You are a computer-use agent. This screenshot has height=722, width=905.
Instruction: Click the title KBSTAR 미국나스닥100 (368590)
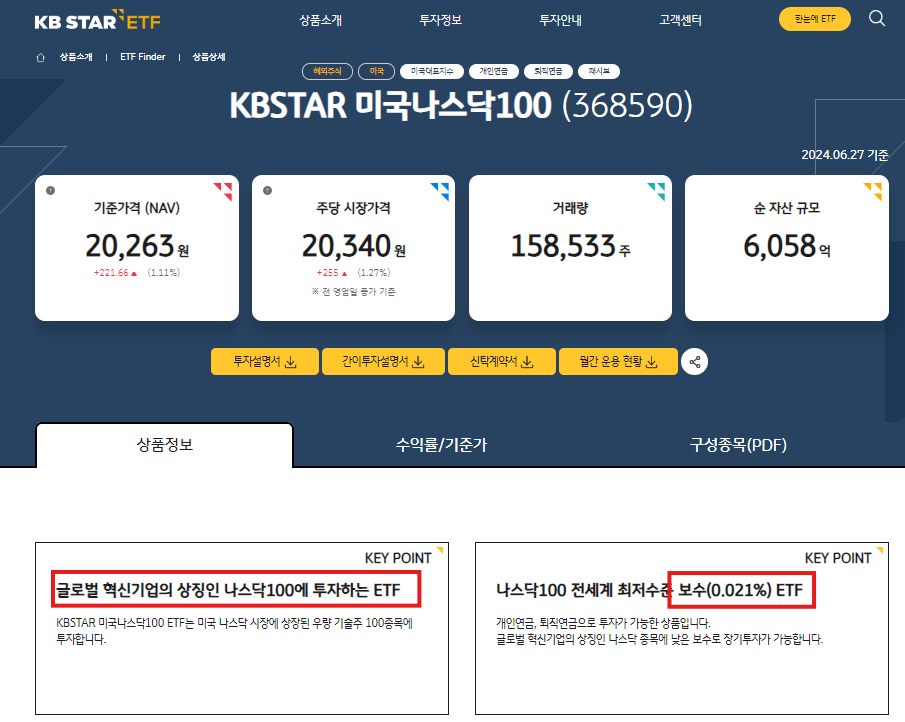(461, 106)
